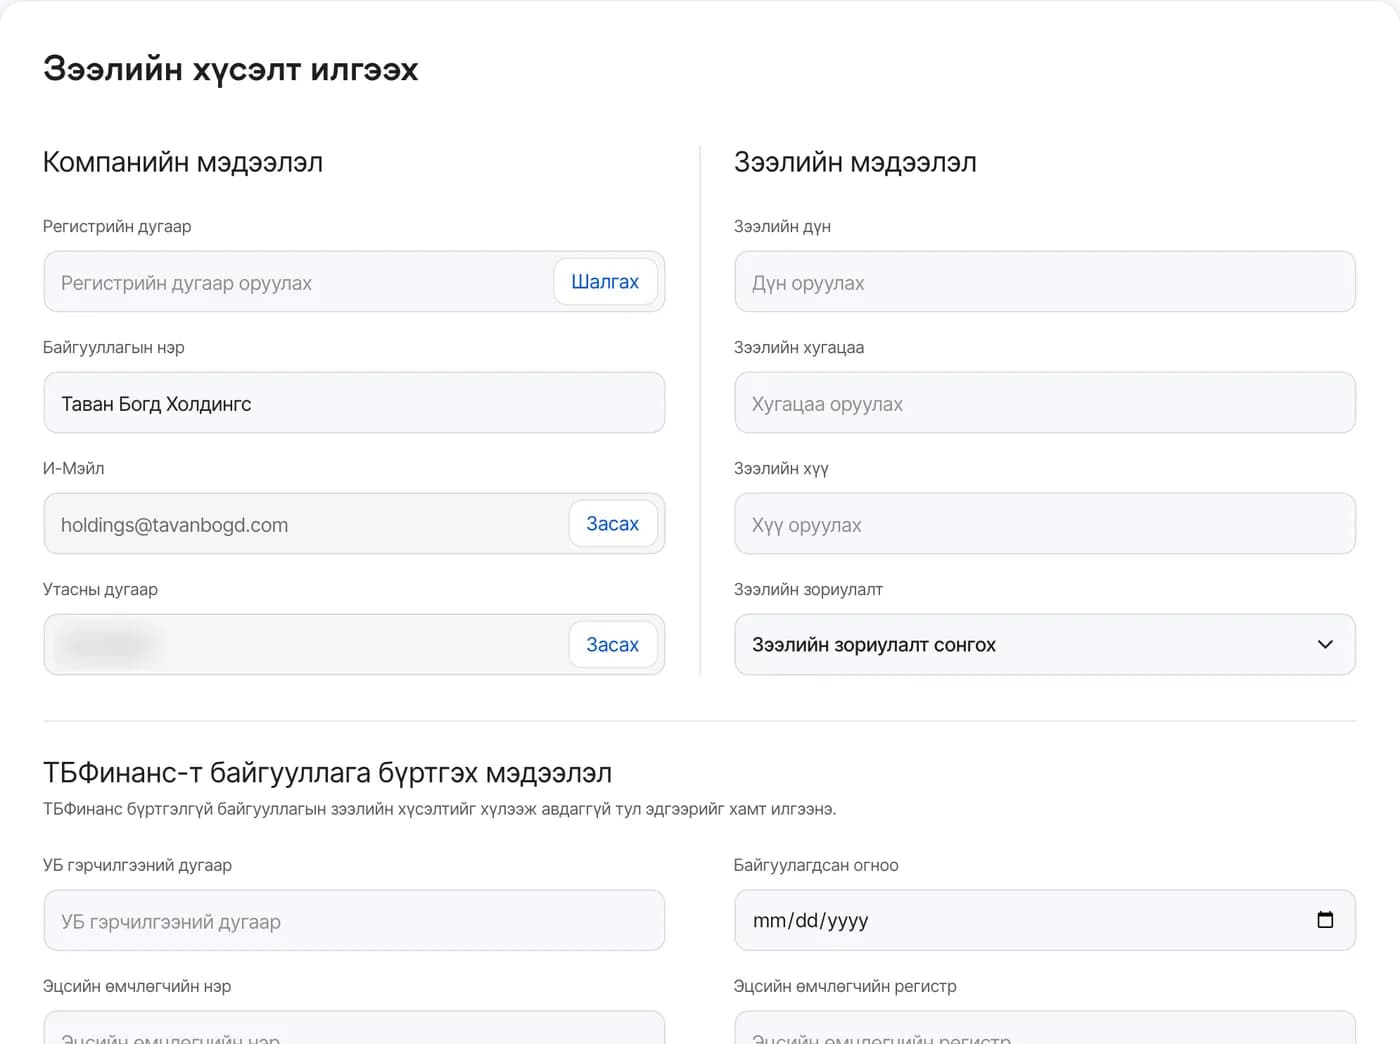Click the Байгуулагдсан огноо label
Image resolution: width=1400 pixels, height=1044 pixels.
coord(816,865)
